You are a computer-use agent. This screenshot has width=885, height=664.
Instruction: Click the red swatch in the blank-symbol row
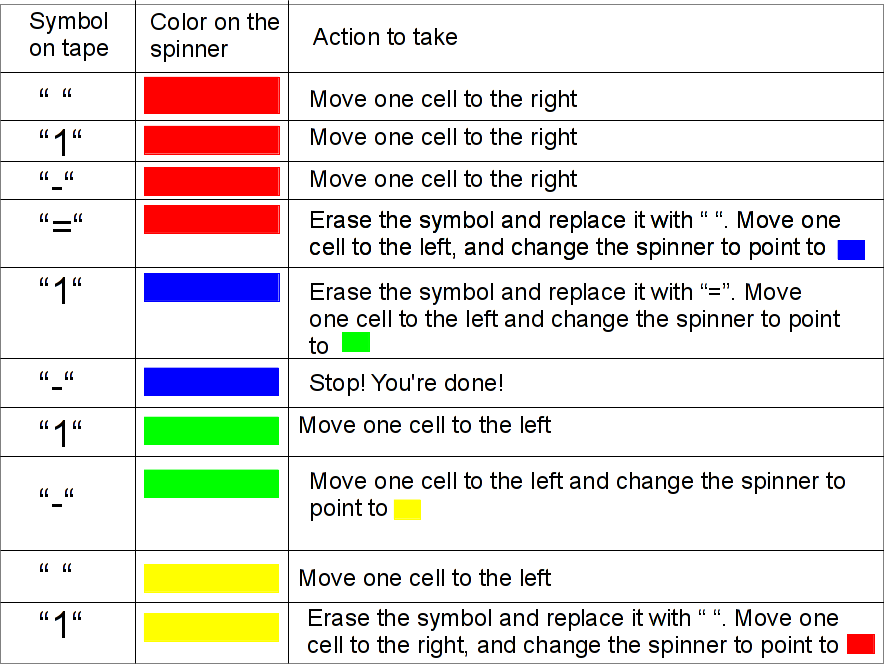(x=212, y=95)
